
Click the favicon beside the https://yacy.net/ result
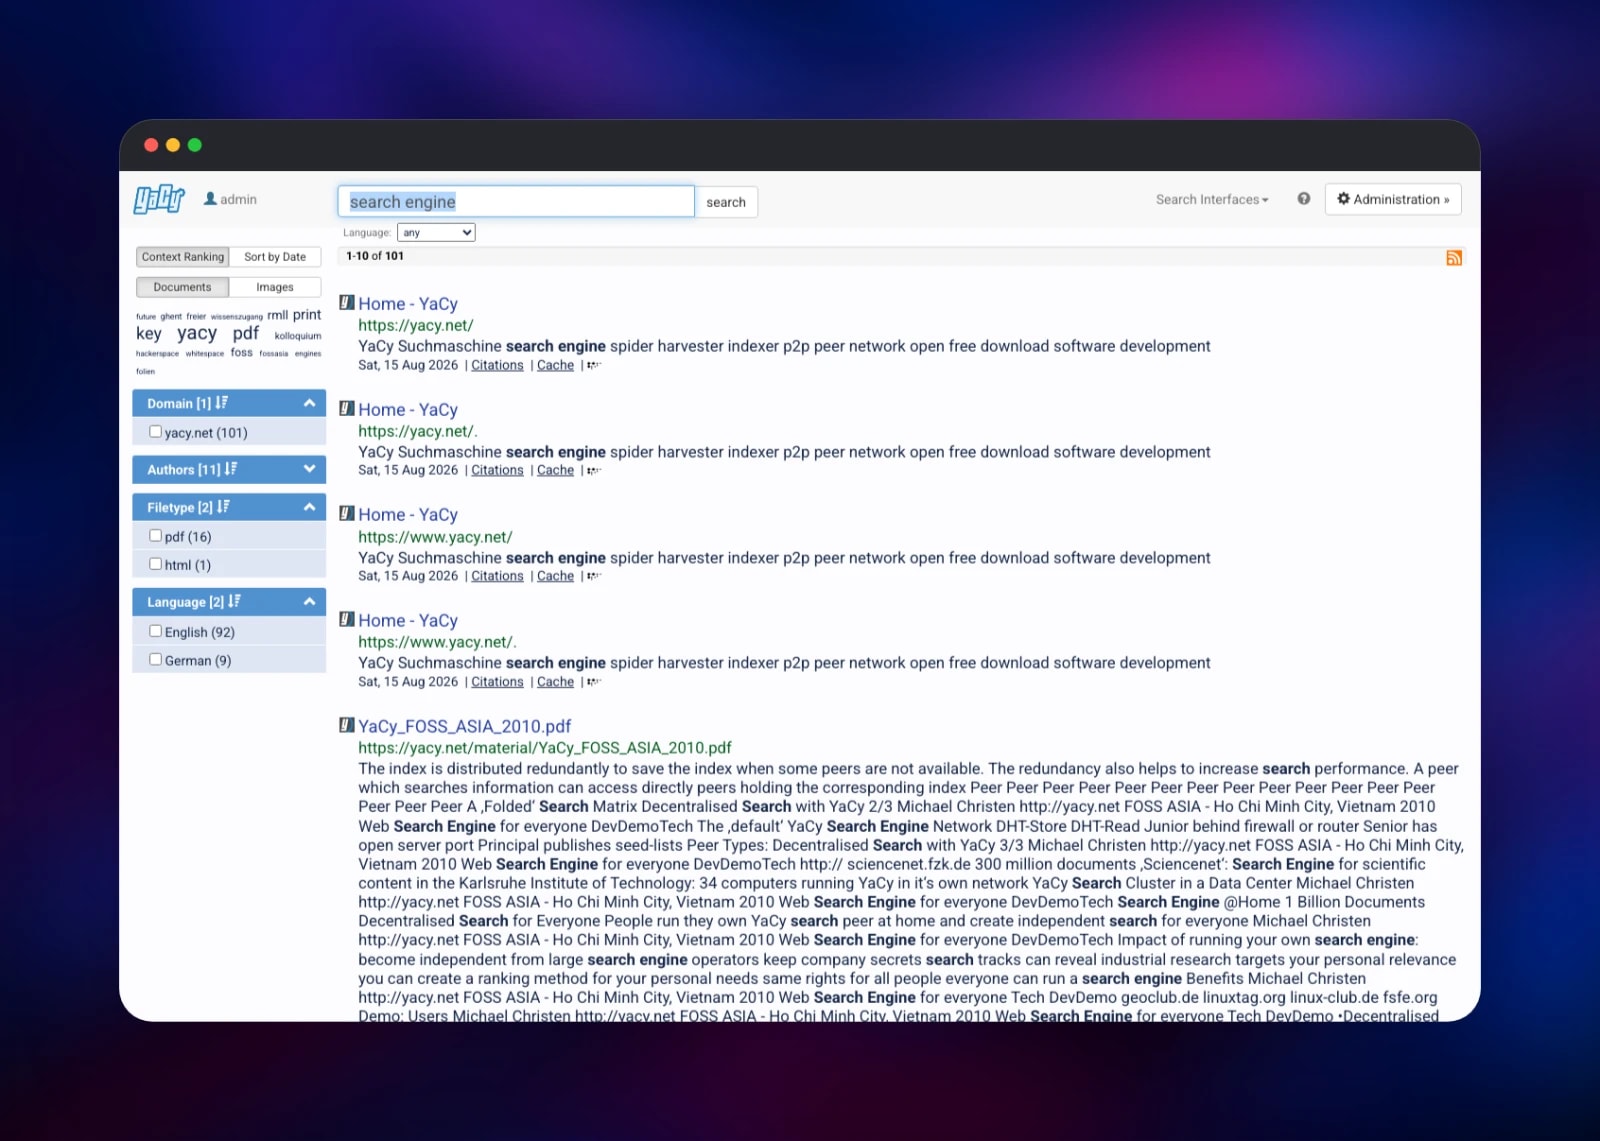(347, 302)
